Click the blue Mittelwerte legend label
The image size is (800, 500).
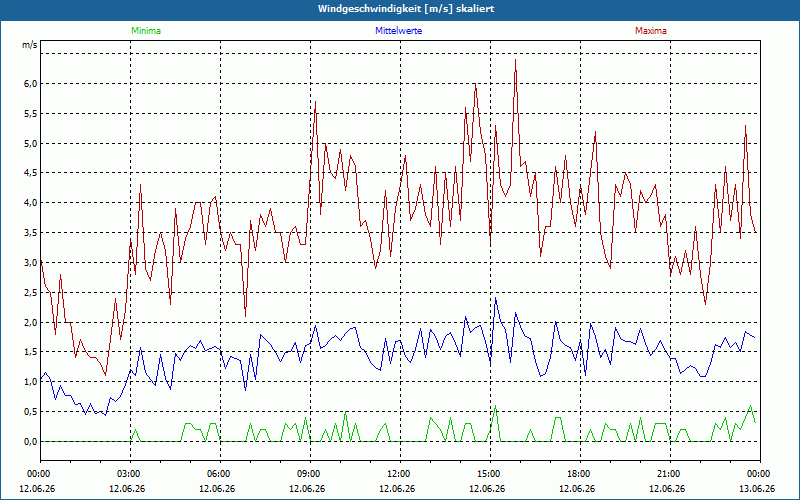[398, 31]
